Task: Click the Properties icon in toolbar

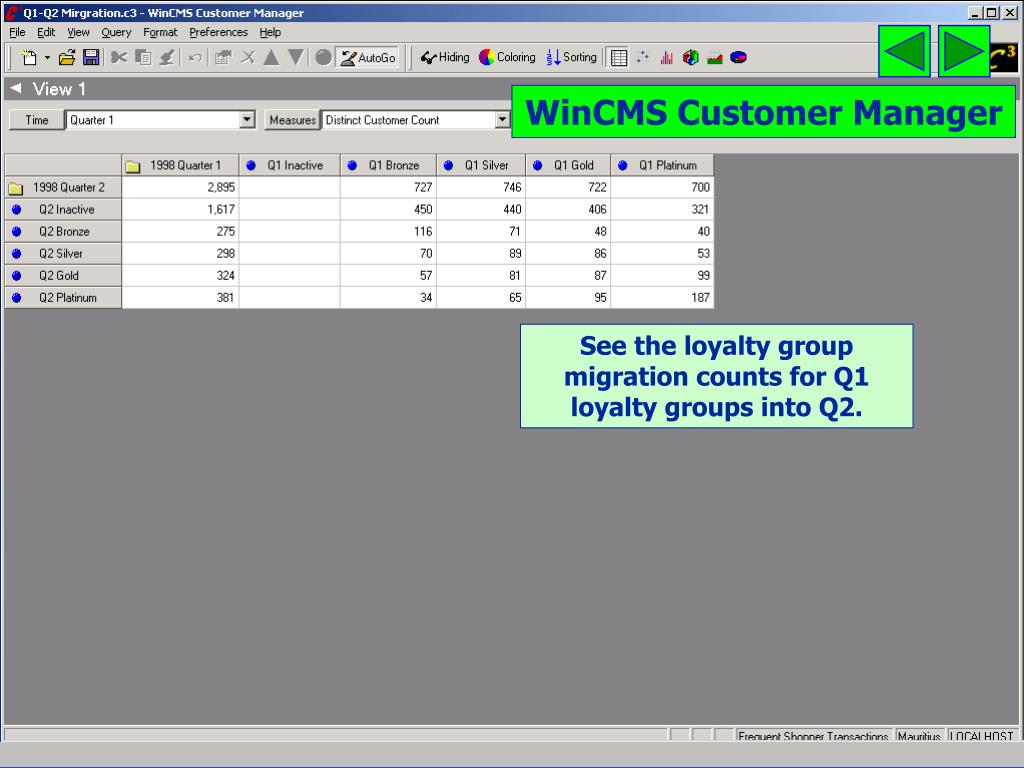Action: 223,57
